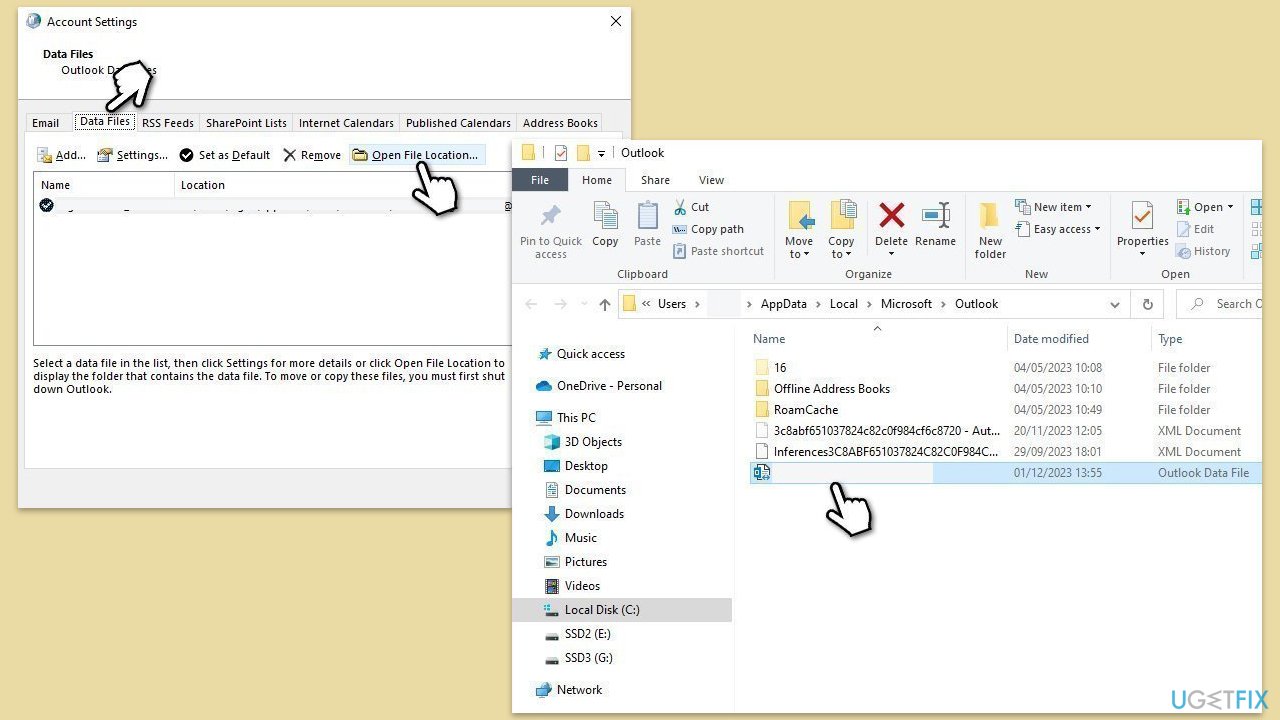Click Rename in ribbon
The width and height of the screenshot is (1280, 720).
935,224
